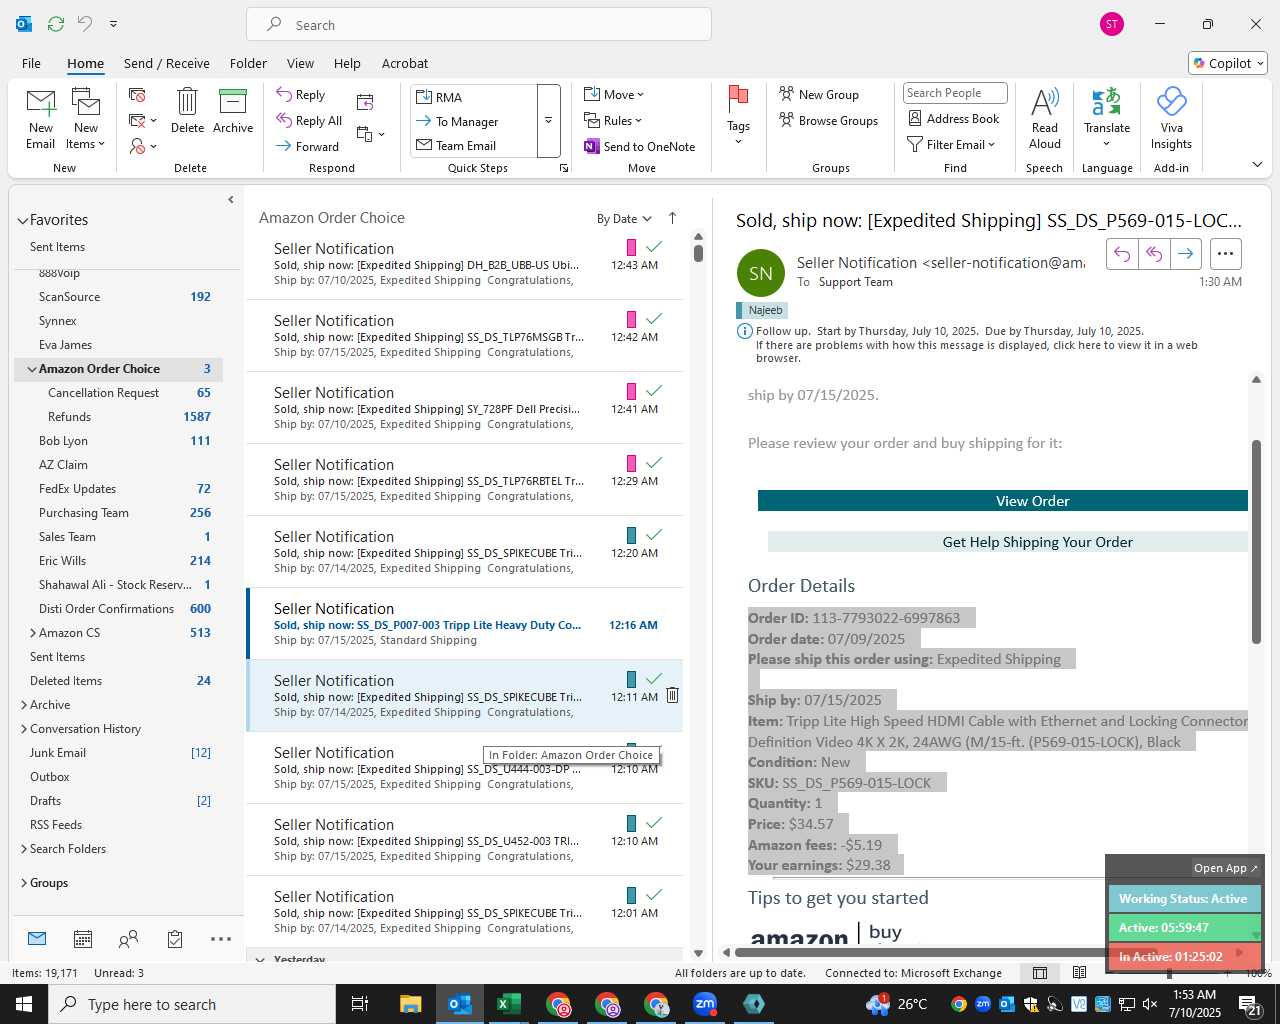Click the Meeting reply icon

point(365,102)
